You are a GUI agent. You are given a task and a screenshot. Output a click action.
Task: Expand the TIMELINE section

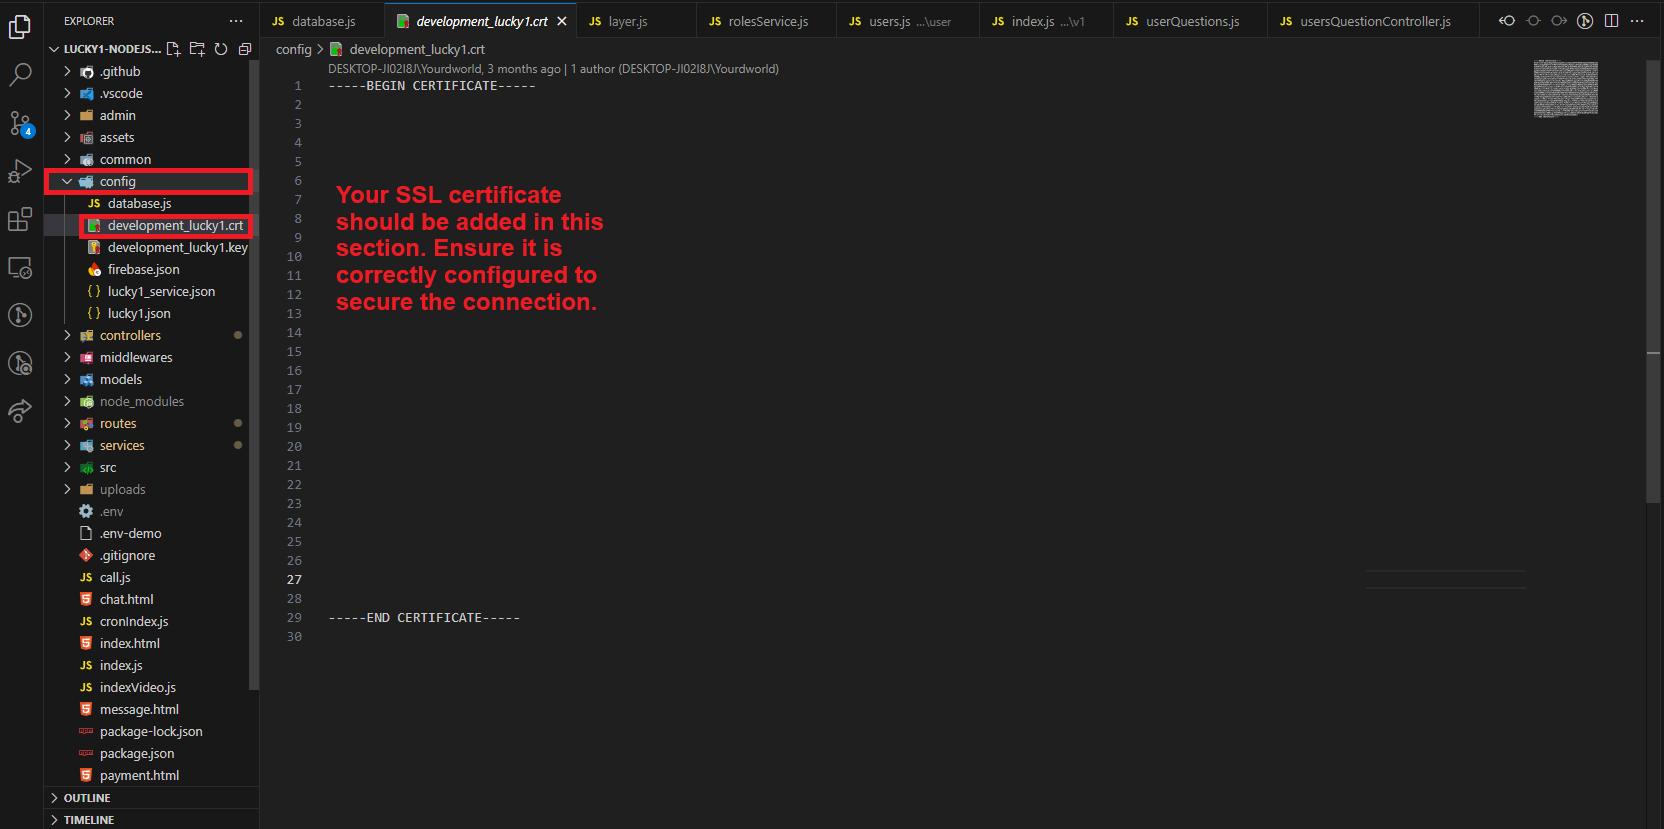point(89,820)
